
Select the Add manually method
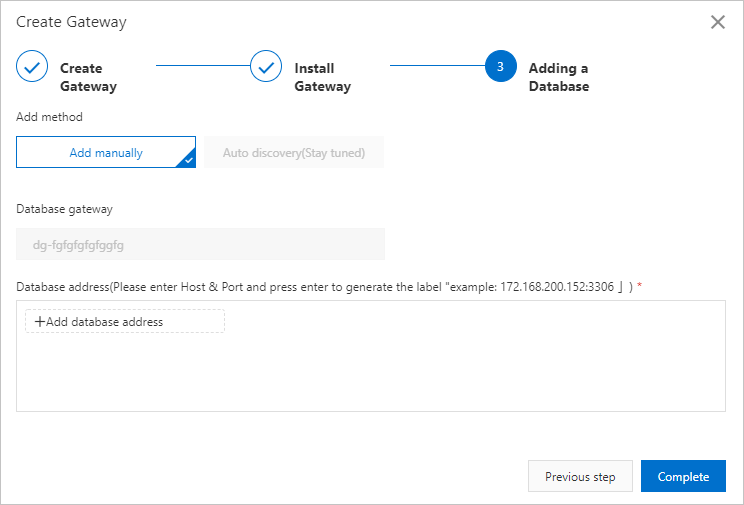pyautogui.click(x=105, y=153)
